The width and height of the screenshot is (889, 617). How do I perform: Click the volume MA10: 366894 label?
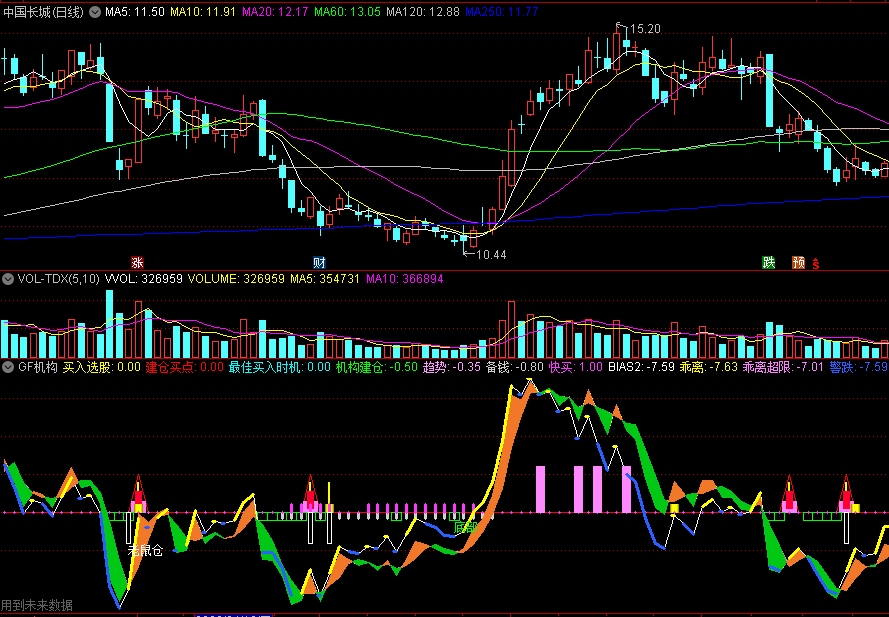click(x=405, y=279)
